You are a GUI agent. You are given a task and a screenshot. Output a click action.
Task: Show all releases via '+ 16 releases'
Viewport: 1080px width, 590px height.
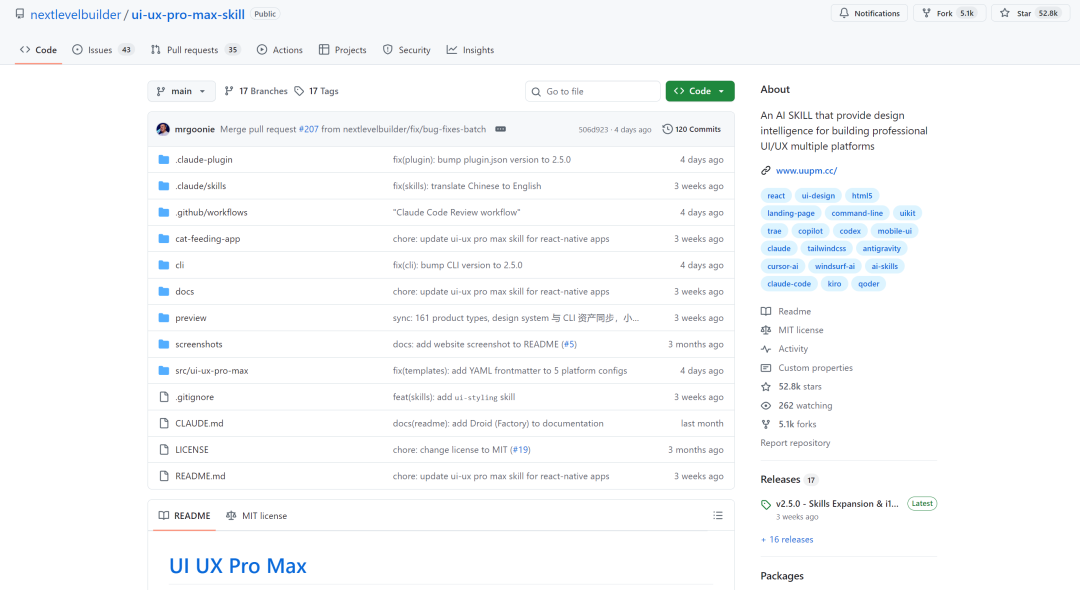pyautogui.click(x=786, y=539)
